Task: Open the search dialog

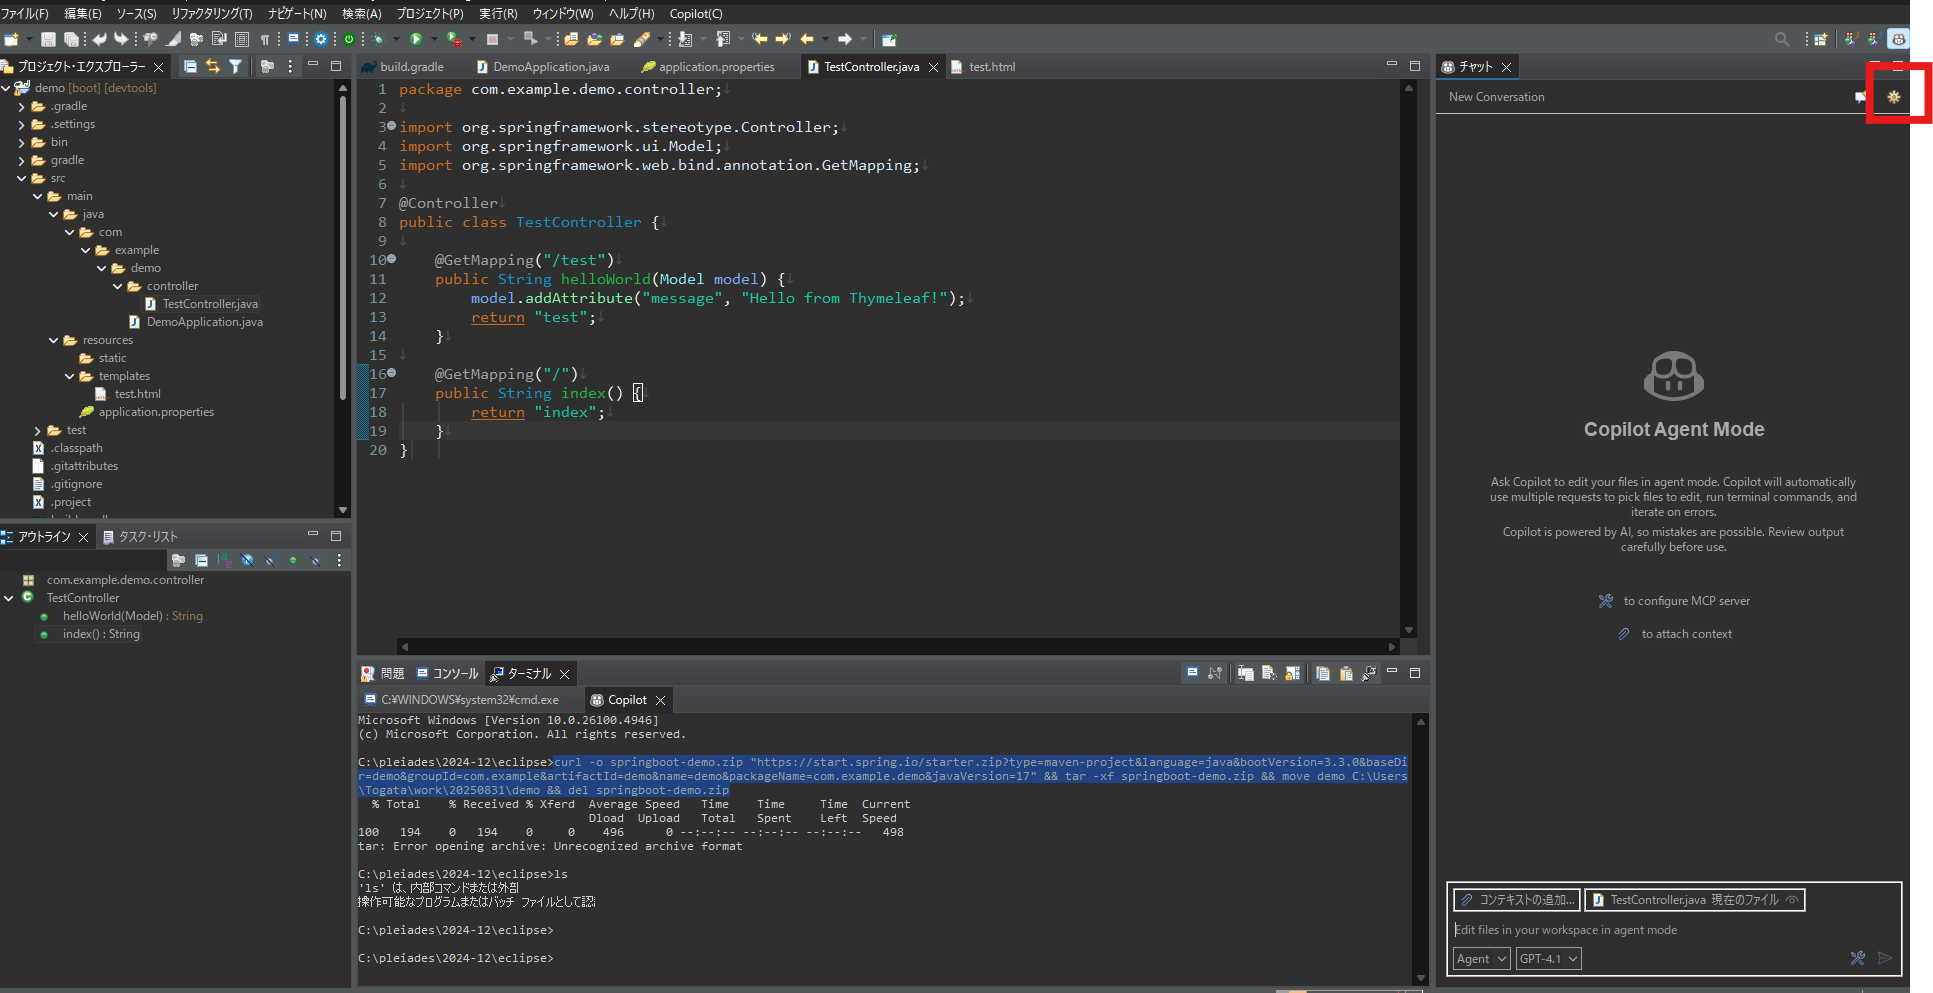Action: pyautogui.click(x=1782, y=39)
